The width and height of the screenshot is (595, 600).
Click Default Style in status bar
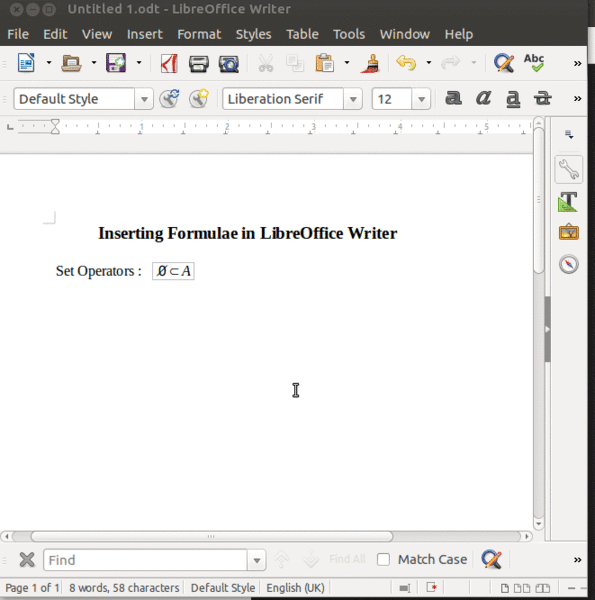(223, 588)
